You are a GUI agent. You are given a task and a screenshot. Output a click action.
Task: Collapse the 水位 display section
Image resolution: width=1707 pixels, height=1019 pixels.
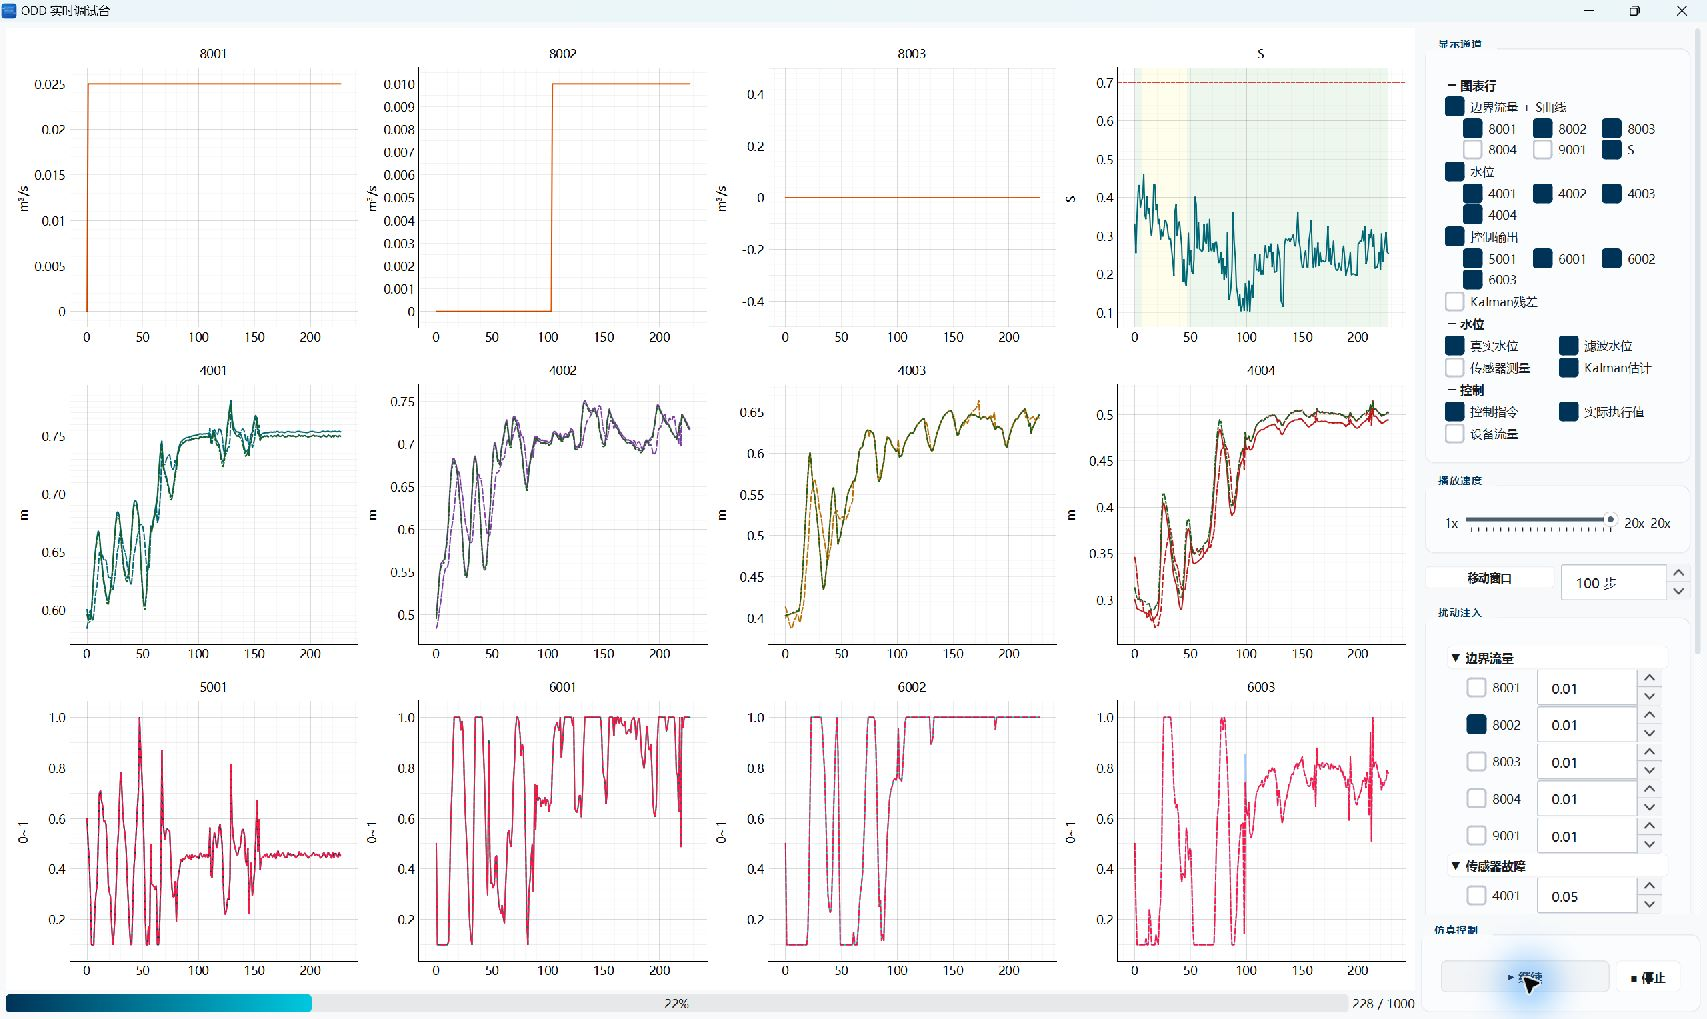coord(1452,324)
